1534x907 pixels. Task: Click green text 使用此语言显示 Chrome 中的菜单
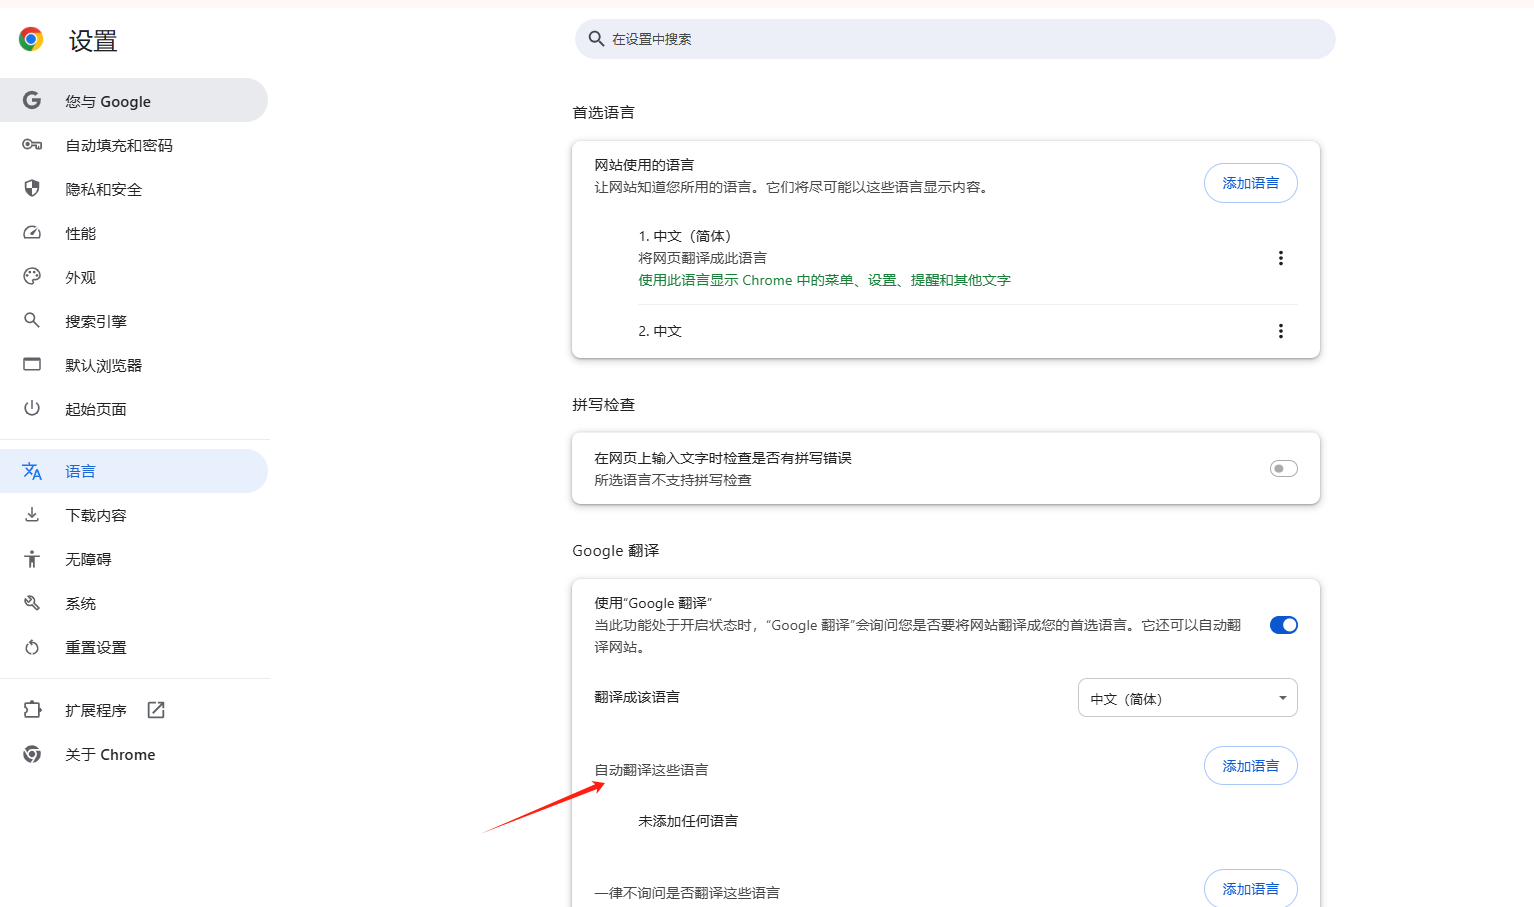824,280
